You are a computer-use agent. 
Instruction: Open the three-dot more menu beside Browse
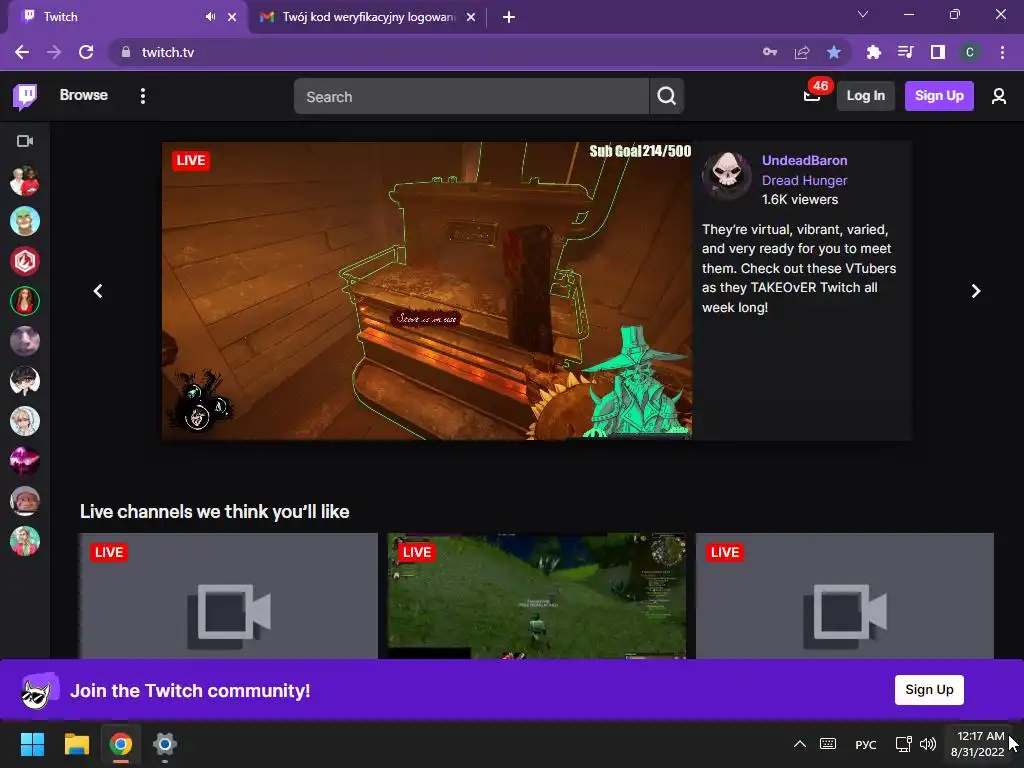pos(143,96)
